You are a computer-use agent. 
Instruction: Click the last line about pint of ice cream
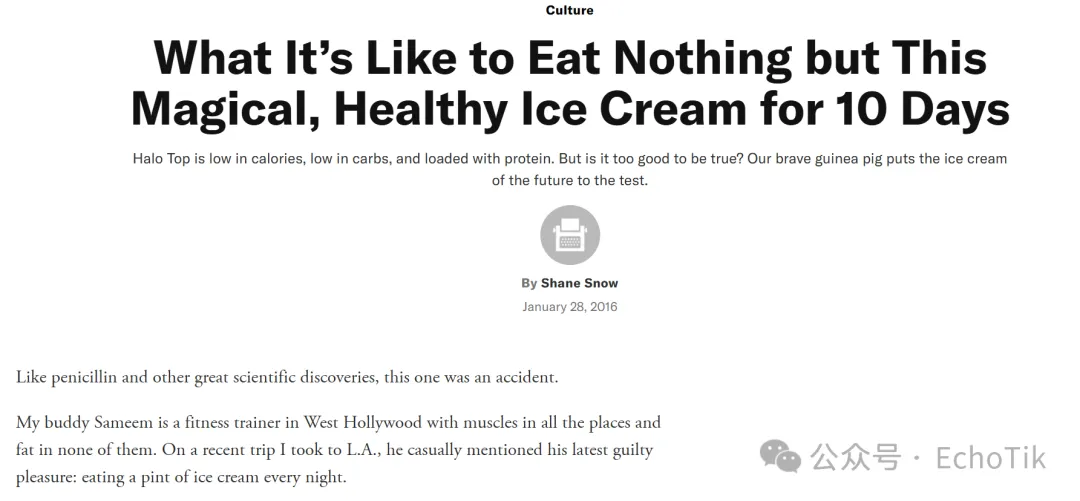coord(181,477)
